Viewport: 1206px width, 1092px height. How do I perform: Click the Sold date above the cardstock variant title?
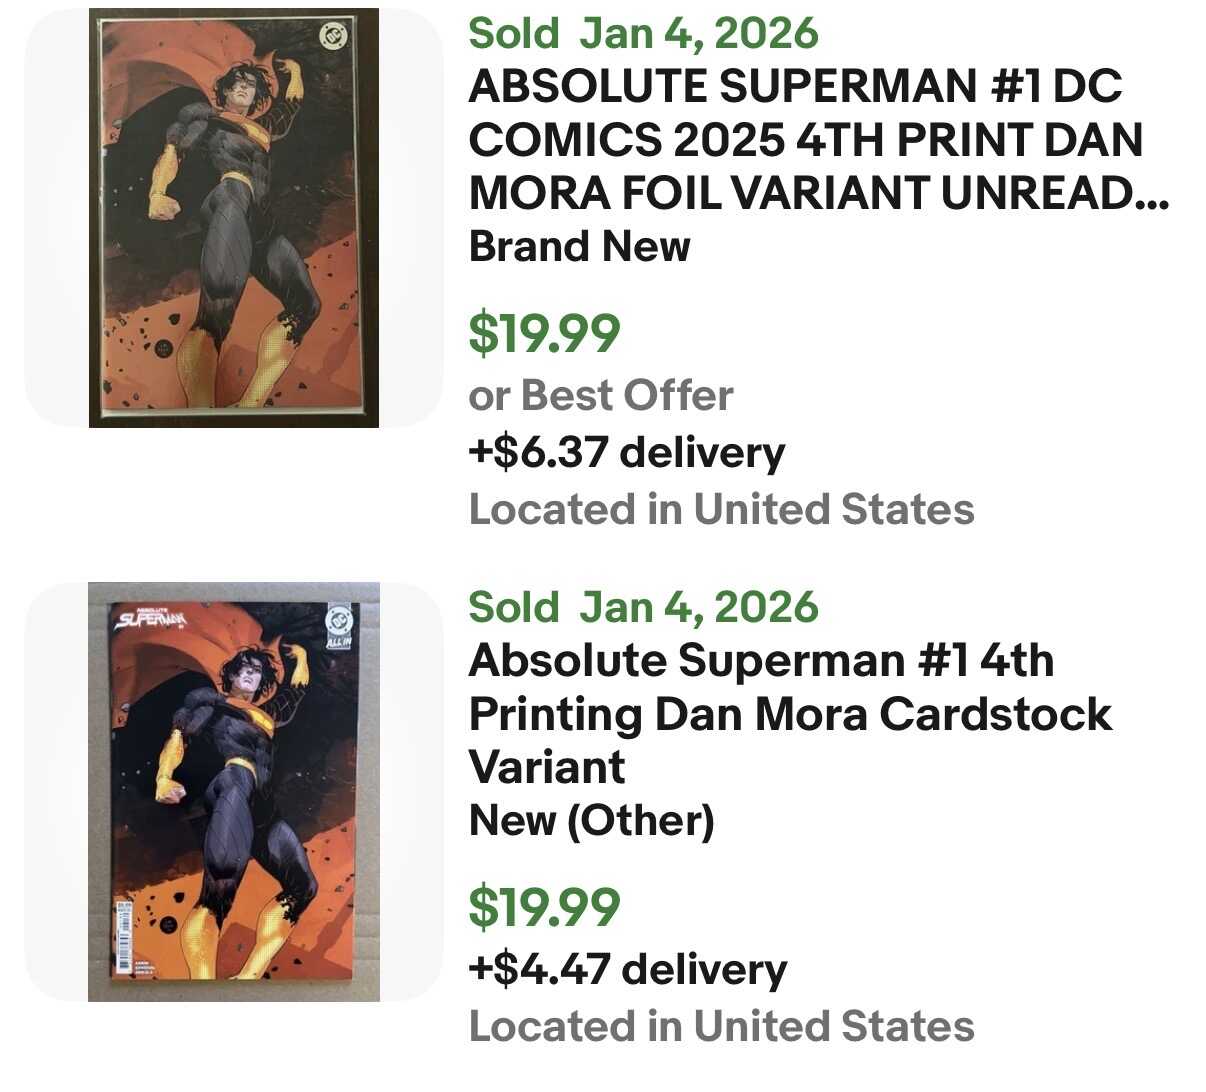click(643, 607)
